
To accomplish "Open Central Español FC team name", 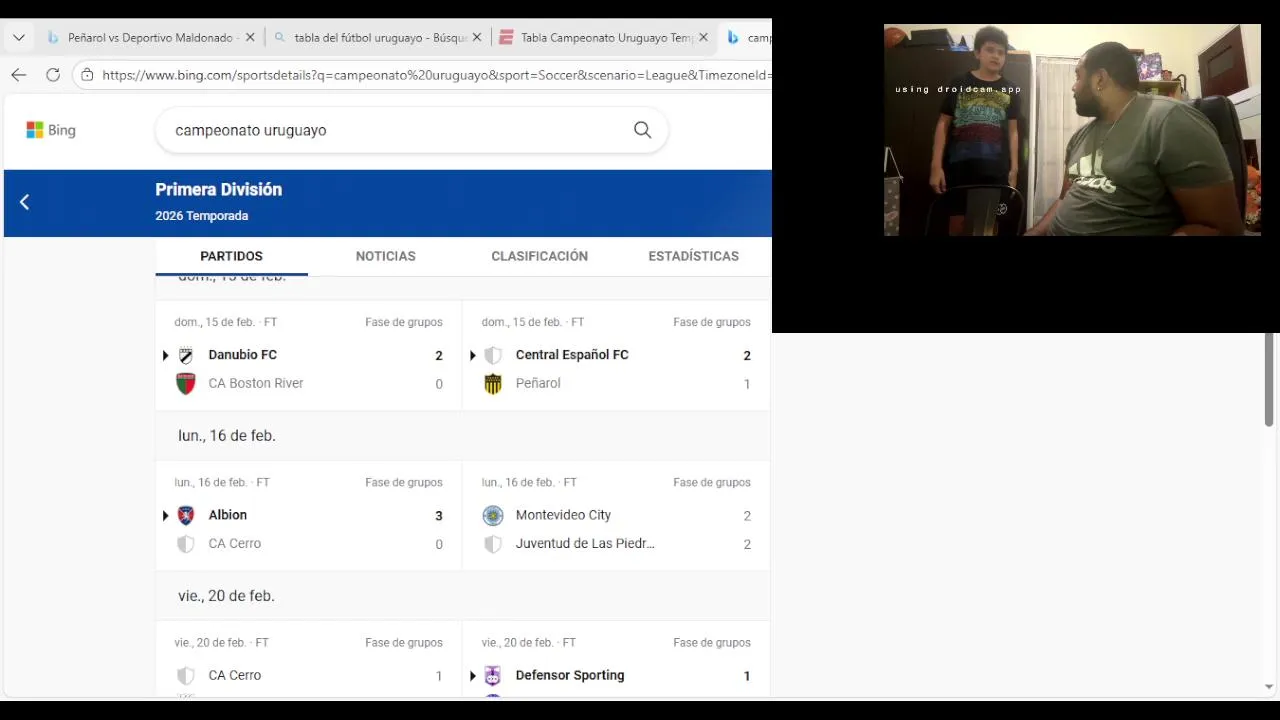I will (572, 355).
